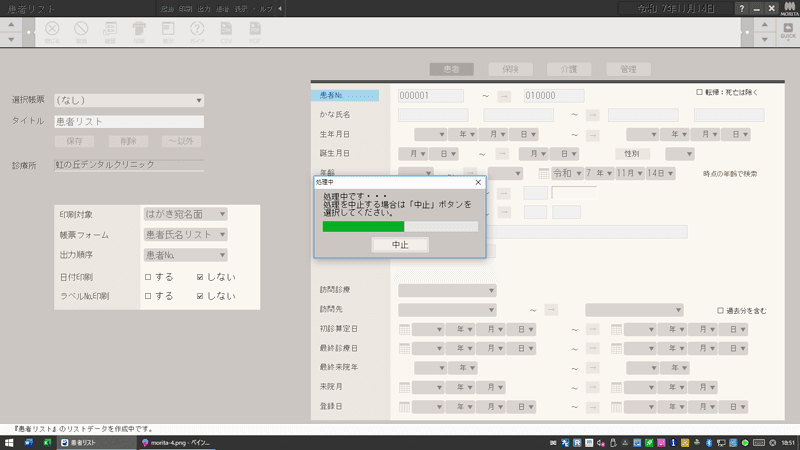Open right calendar icon in 登録日 row
This screenshot has width=800, height=450.
[x=616, y=407]
